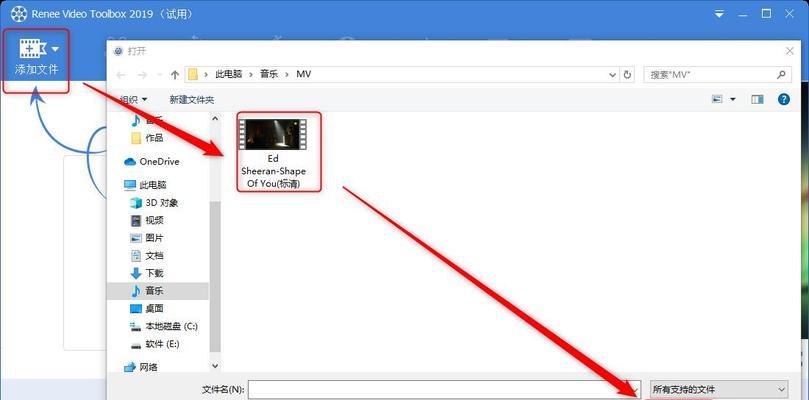Click the 下载 blue arrow icon
The height and width of the screenshot is (400, 809).
point(136,273)
